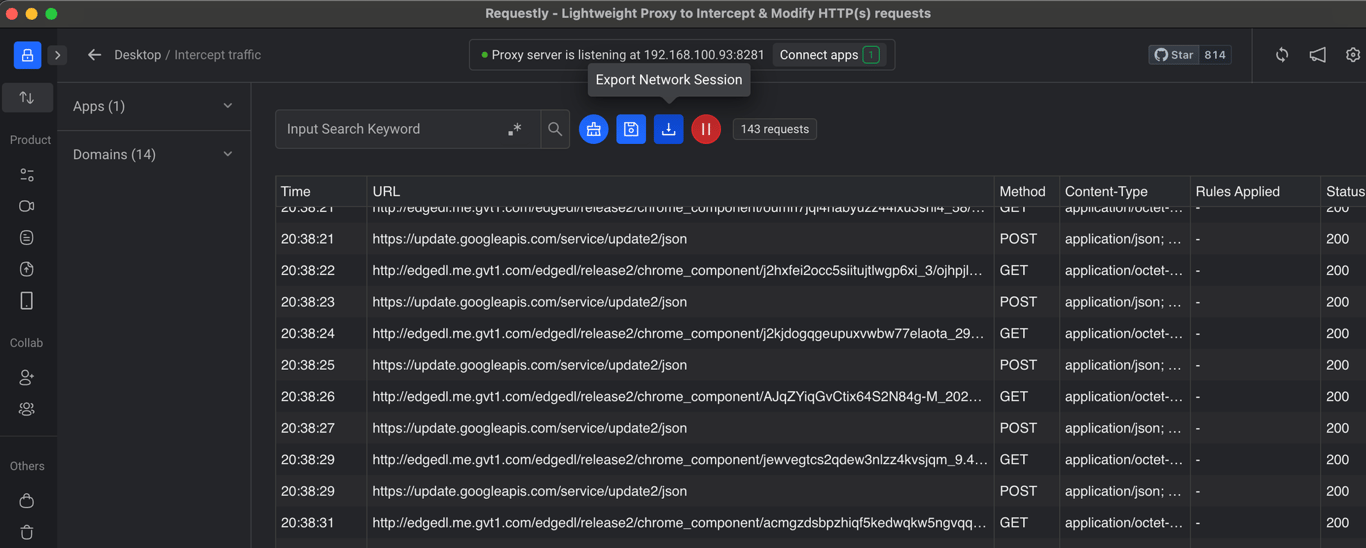Sort by the URL column header

click(680, 191)
